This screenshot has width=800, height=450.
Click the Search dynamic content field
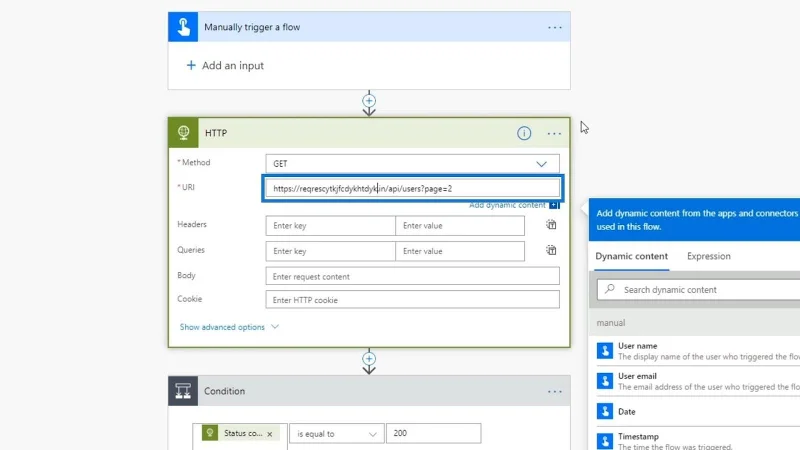coord(699,289)
